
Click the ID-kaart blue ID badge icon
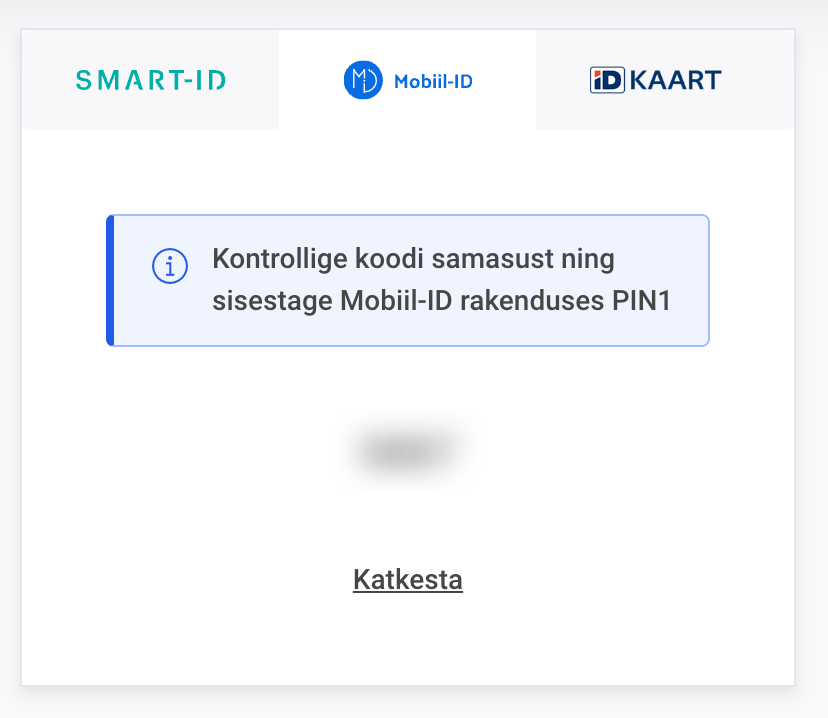(x=607, y=80)
